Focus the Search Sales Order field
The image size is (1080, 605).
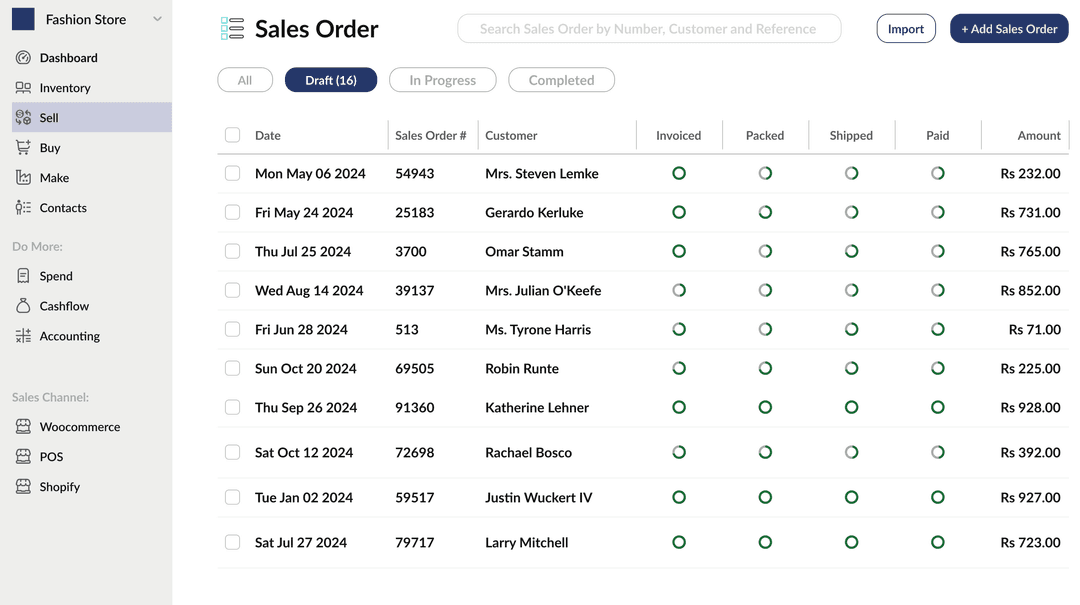click(648, 29)
